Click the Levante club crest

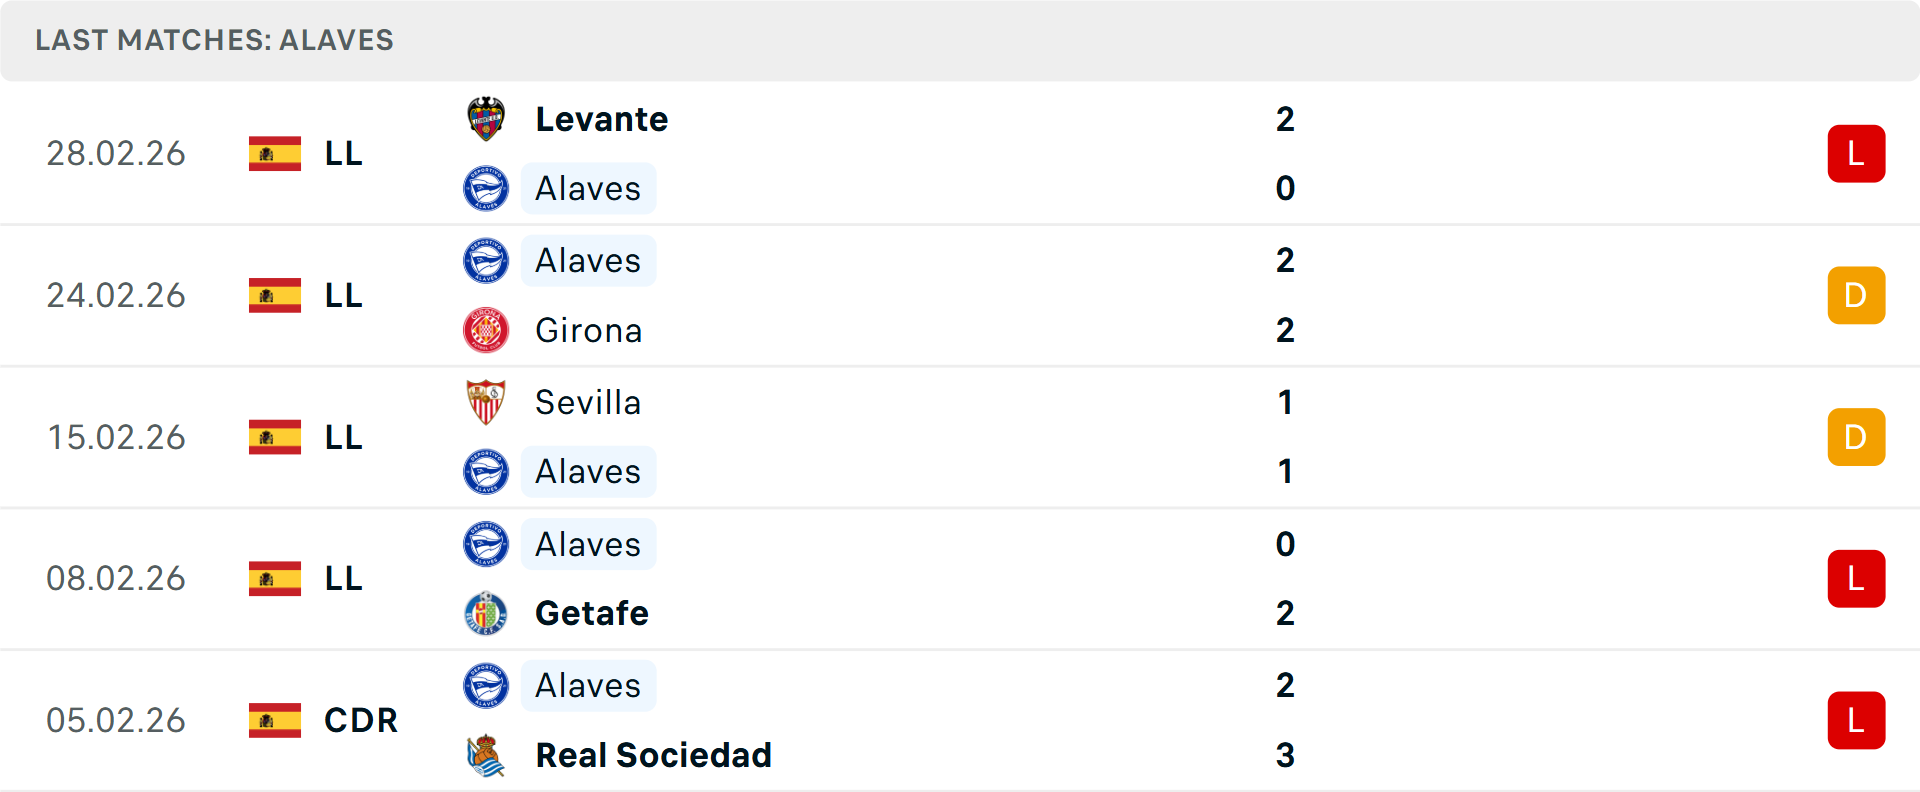point(486,119)
